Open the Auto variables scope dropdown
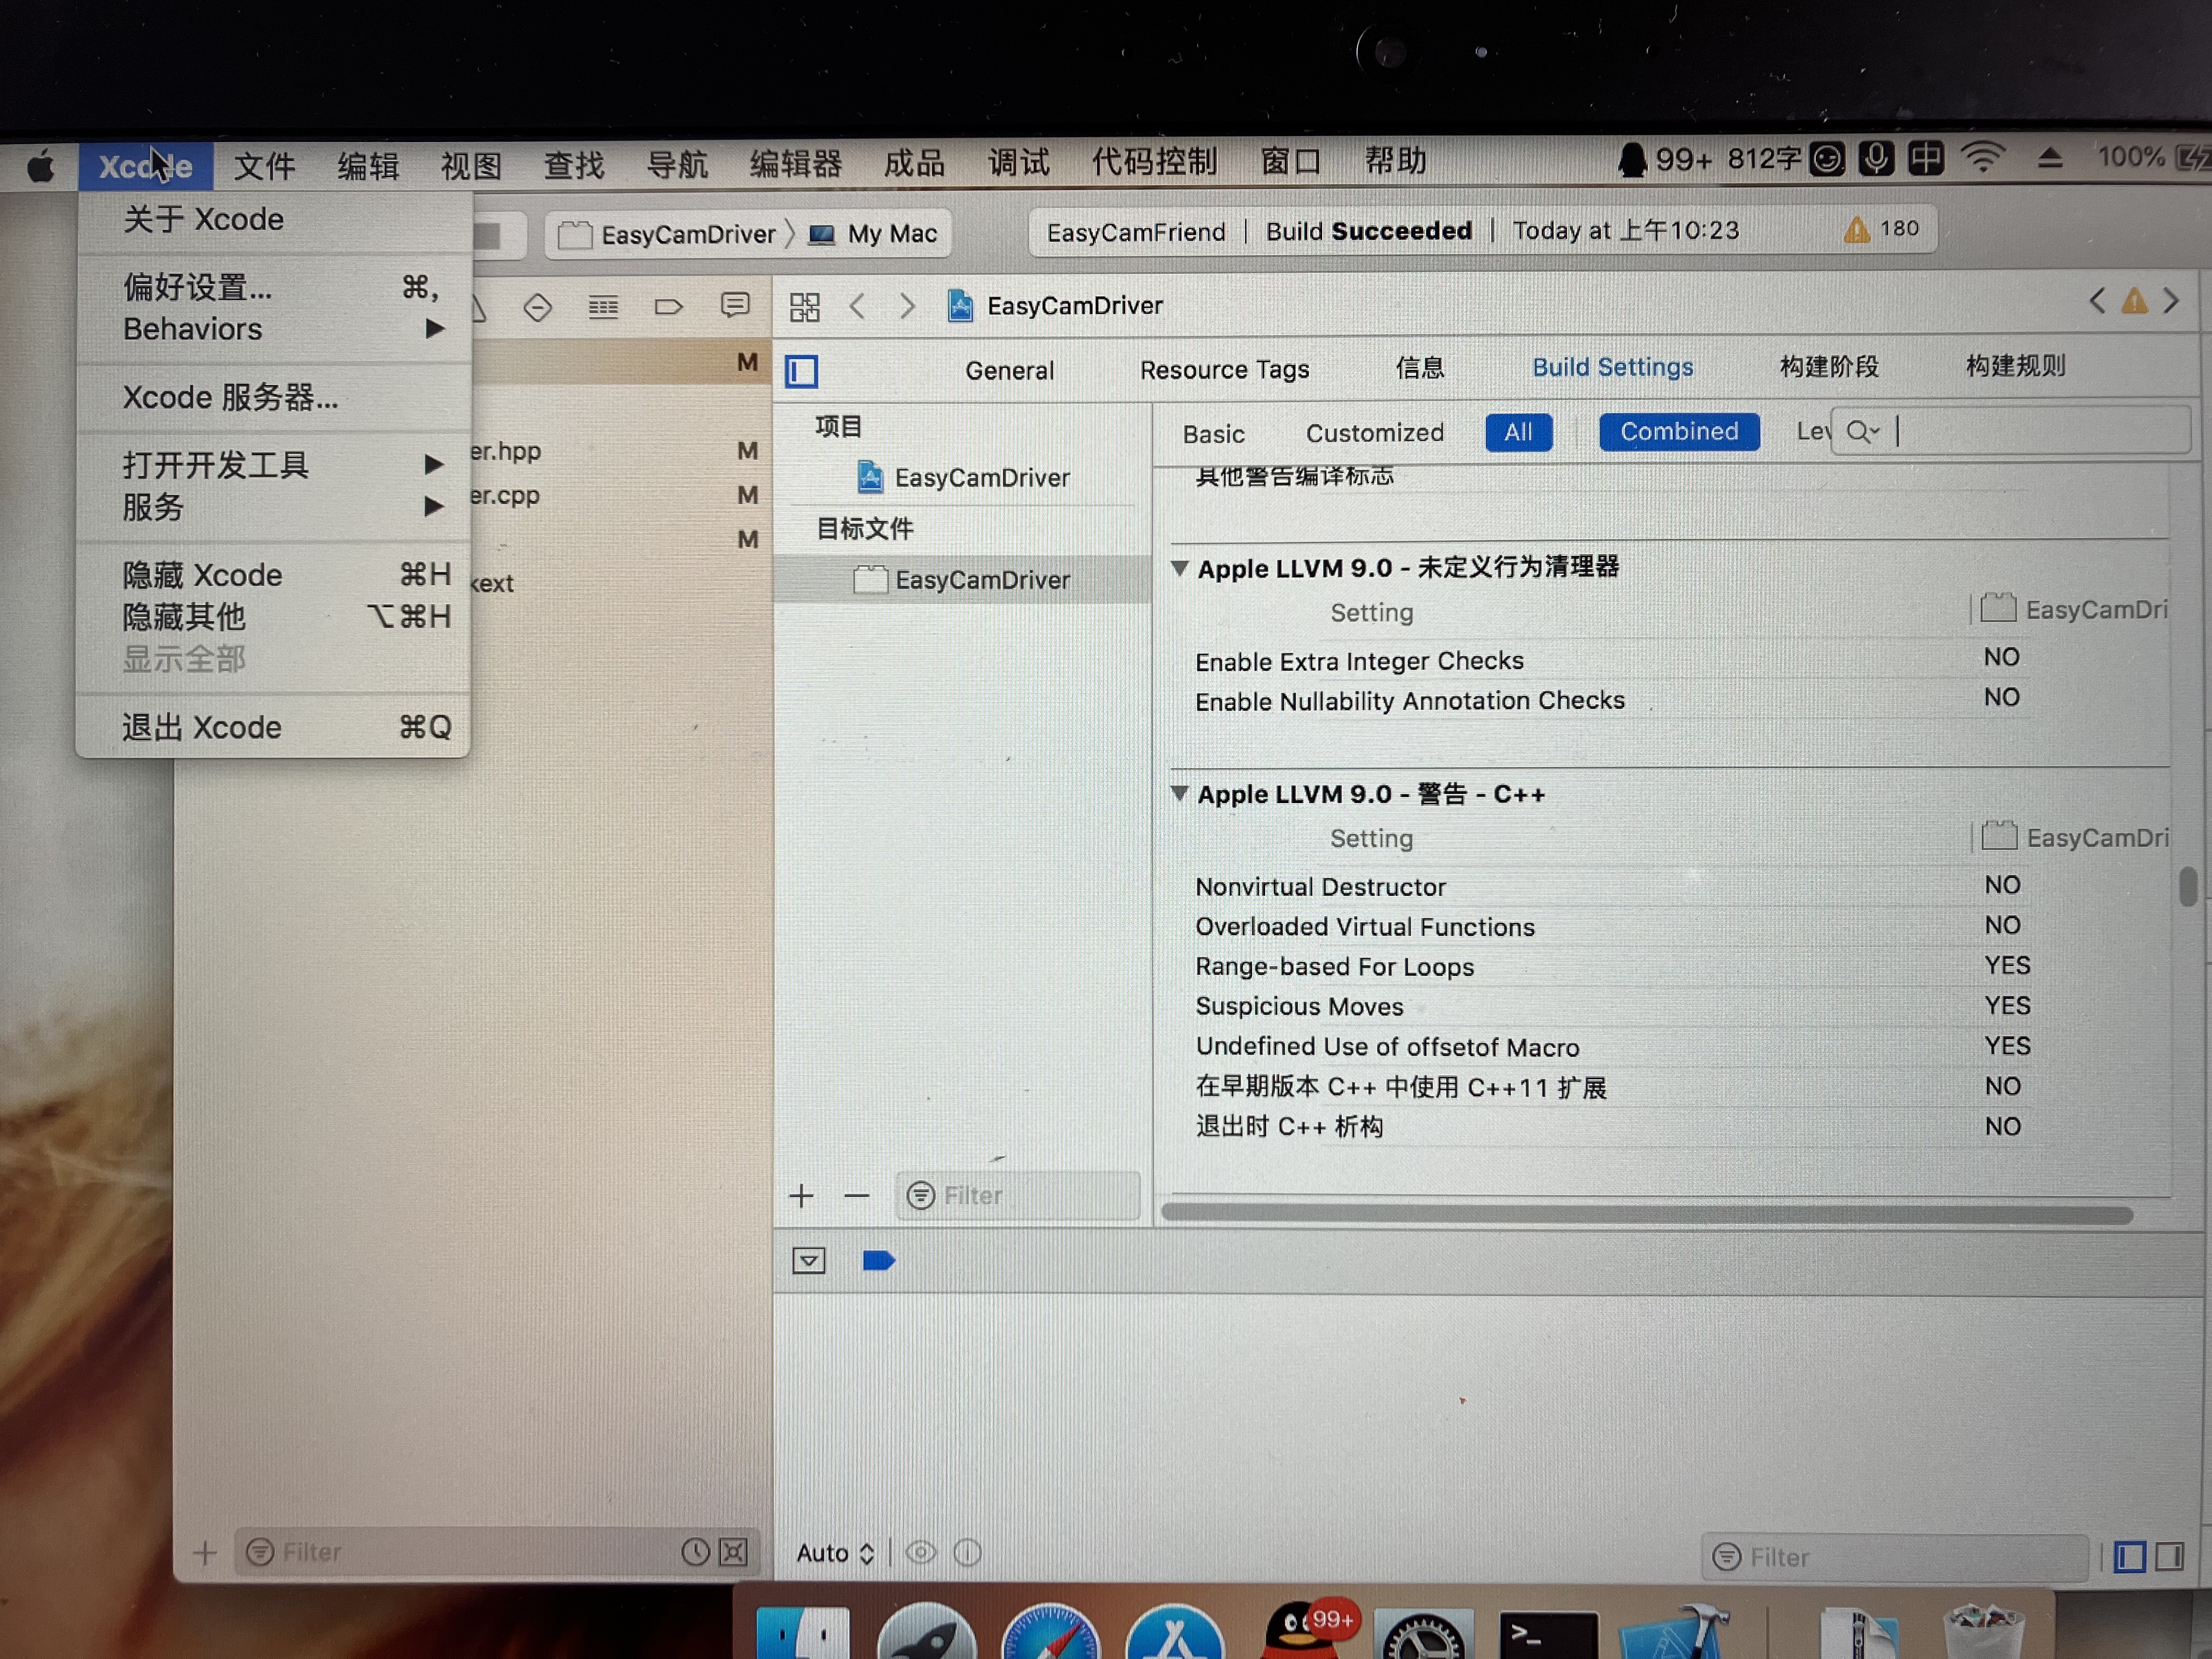This screenshot has width=2212, height=1659. (836, 1553)
